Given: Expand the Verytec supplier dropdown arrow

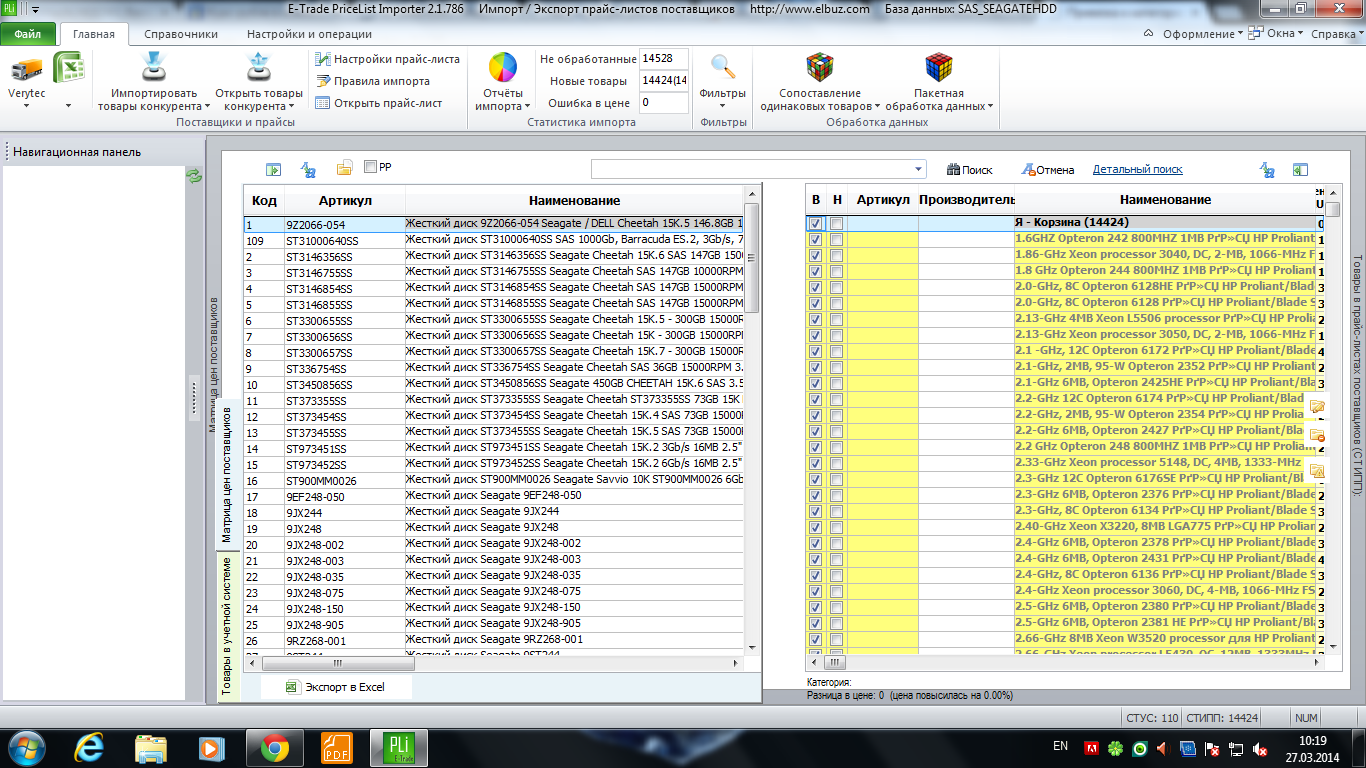Looking at the screenshot, I should 26,105.
